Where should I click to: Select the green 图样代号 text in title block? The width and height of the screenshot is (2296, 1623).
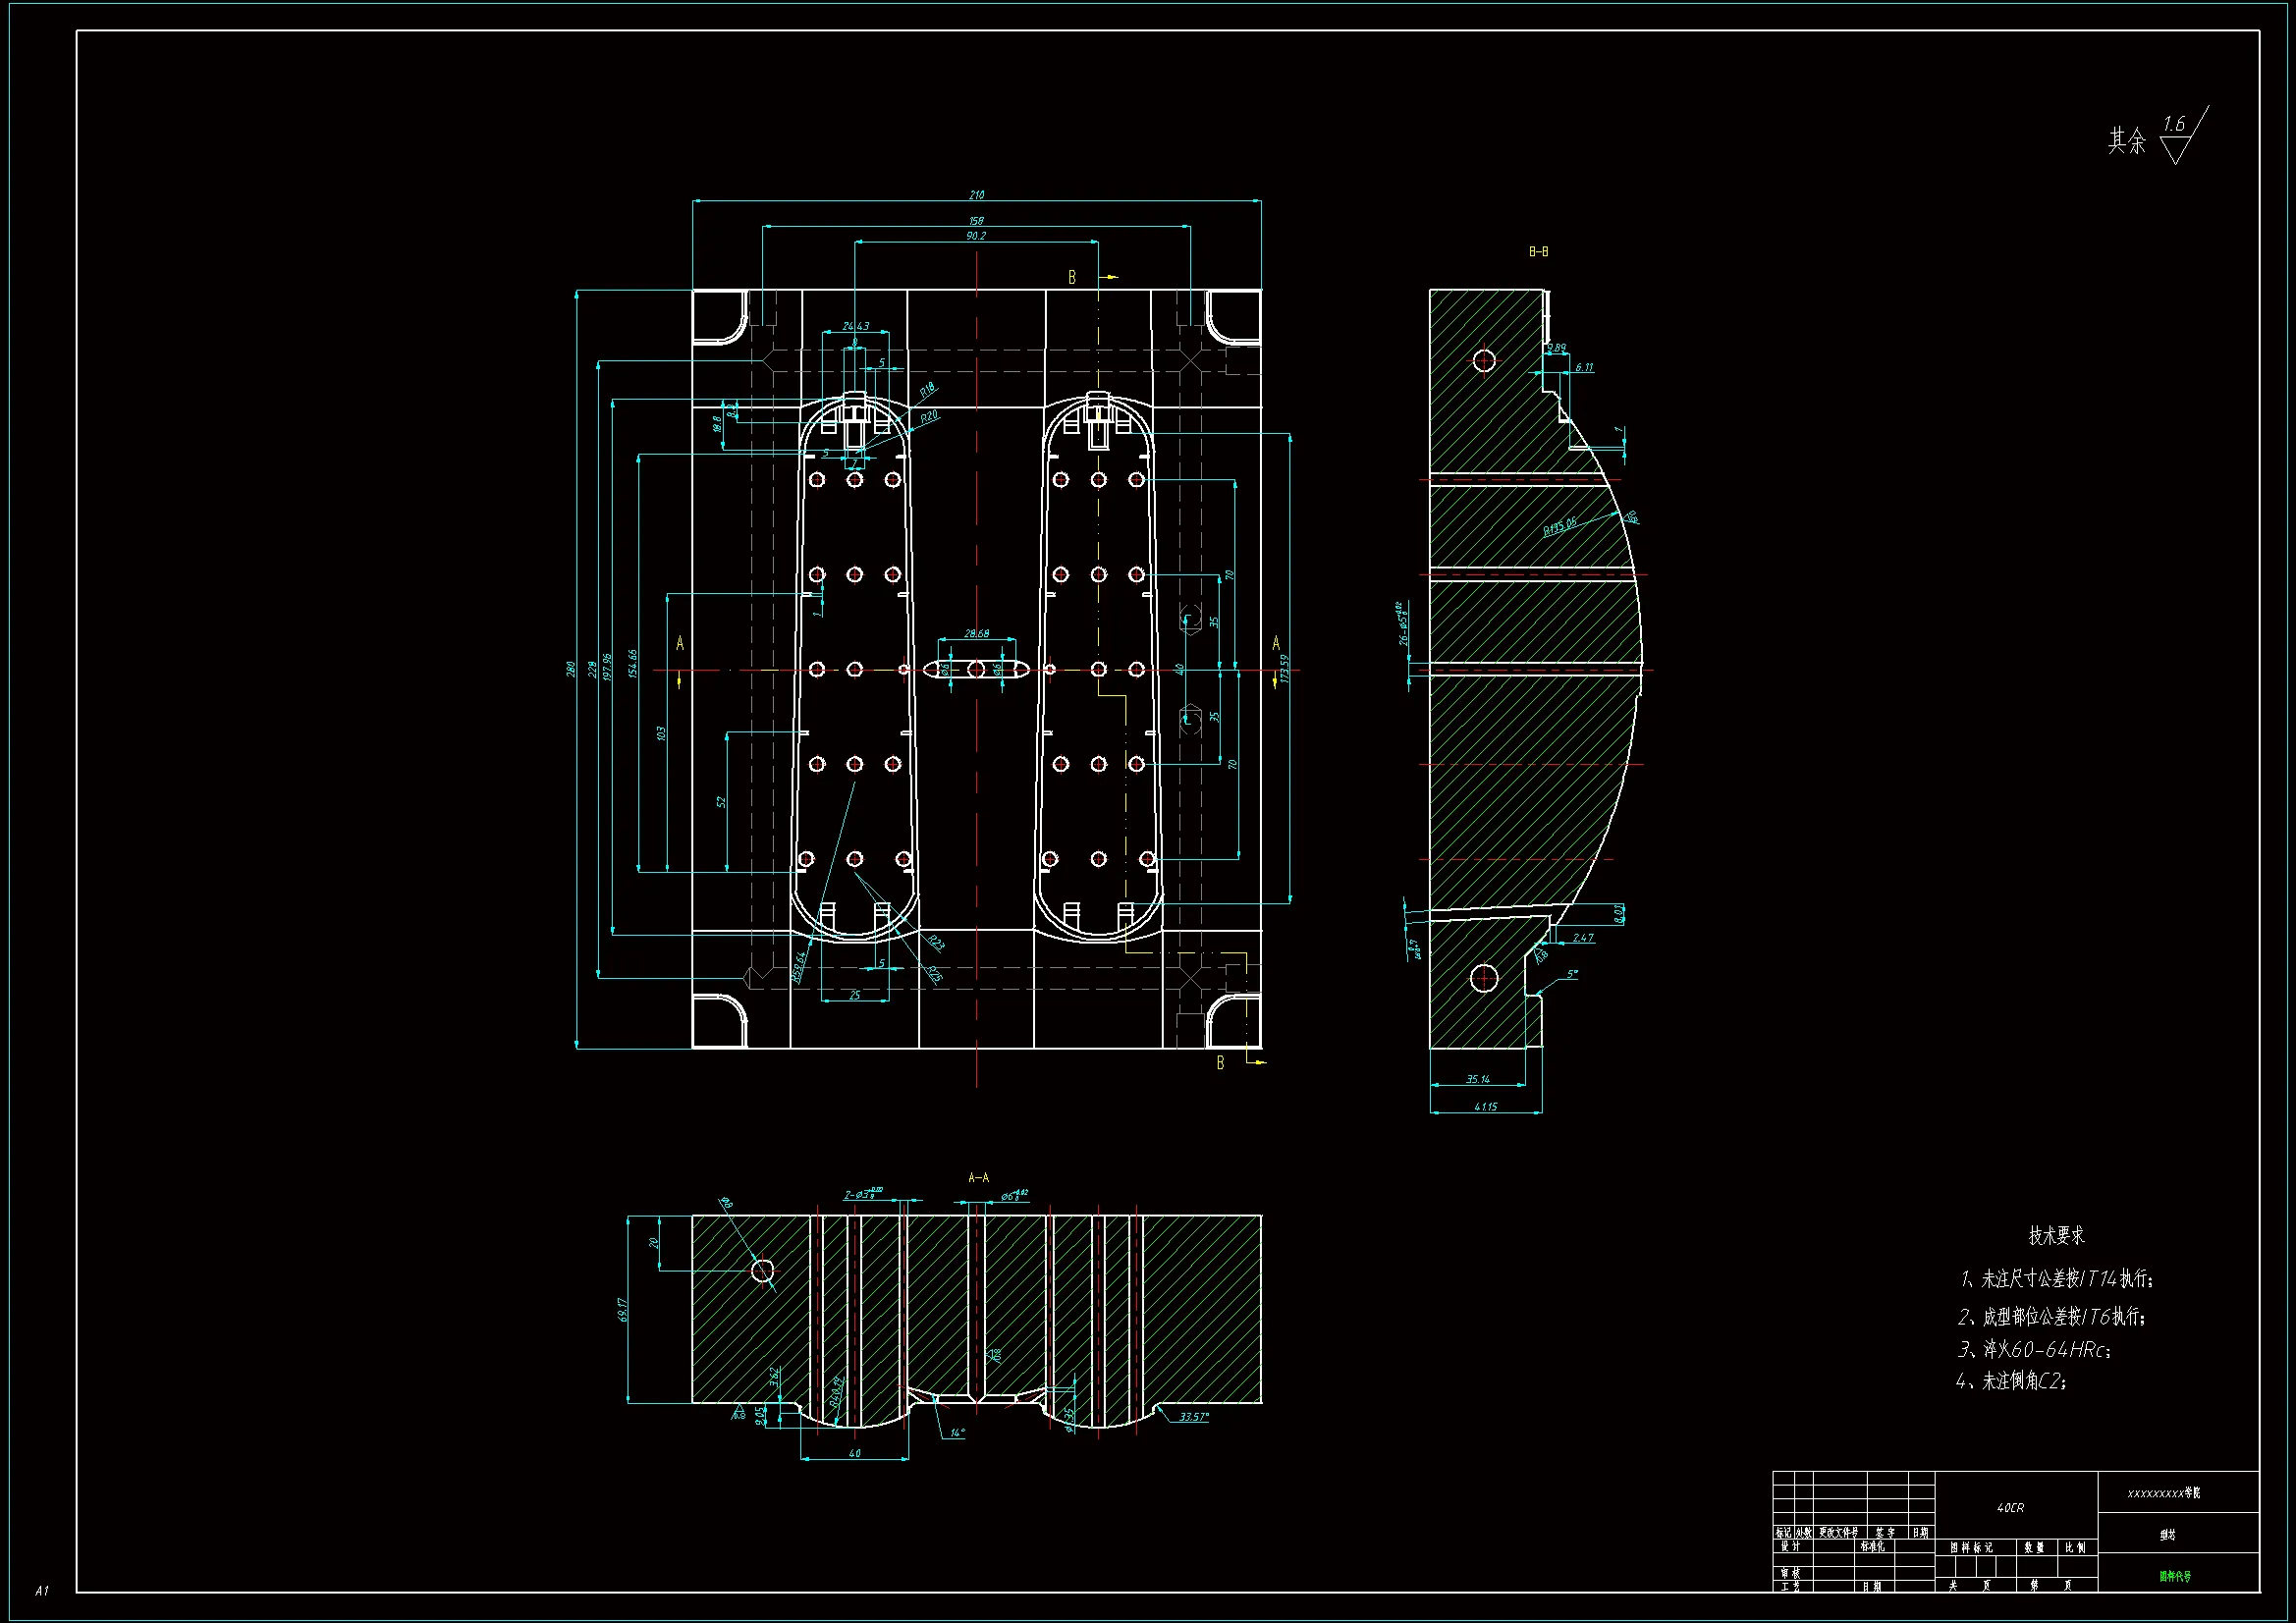click(2175, 1576)
